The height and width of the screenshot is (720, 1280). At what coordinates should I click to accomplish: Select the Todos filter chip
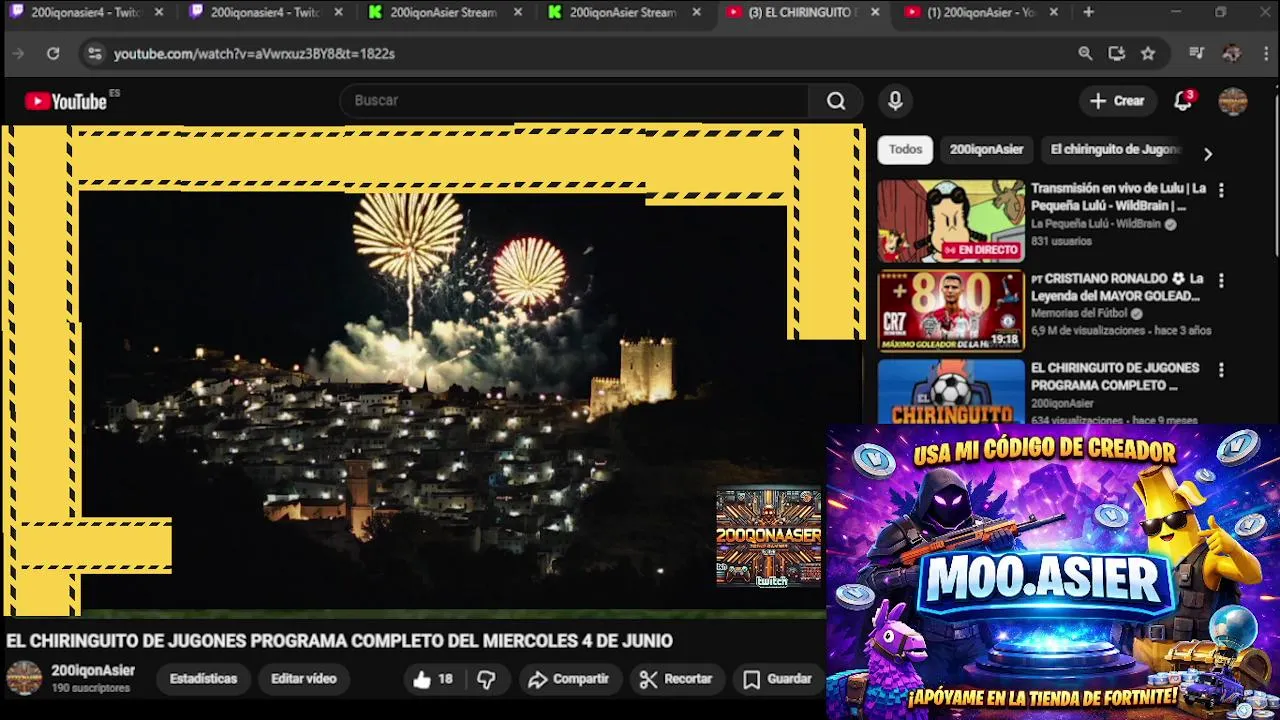pyautogui.click(x=906, y=150)
